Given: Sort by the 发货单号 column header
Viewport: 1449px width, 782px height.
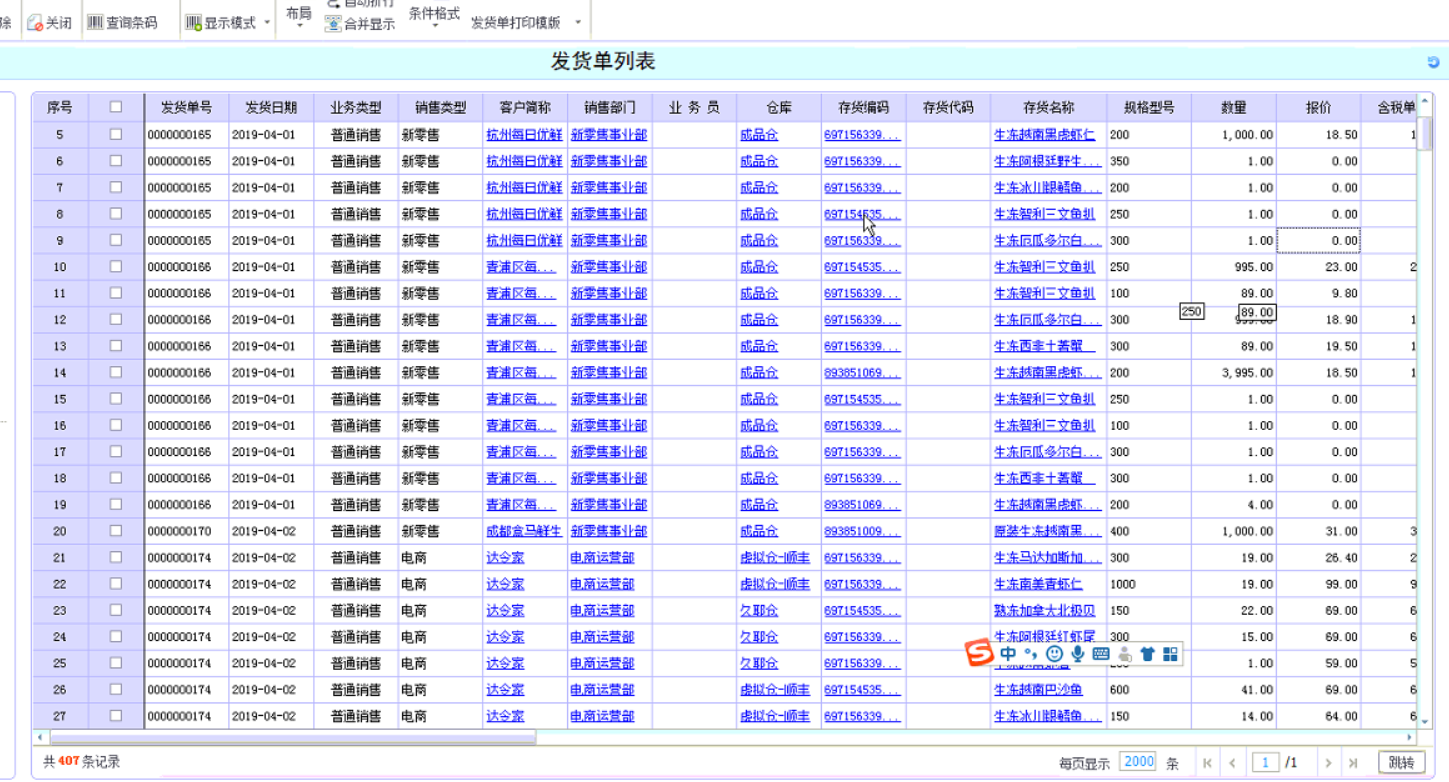Looking at the screenshot, I should pos(186,107).
